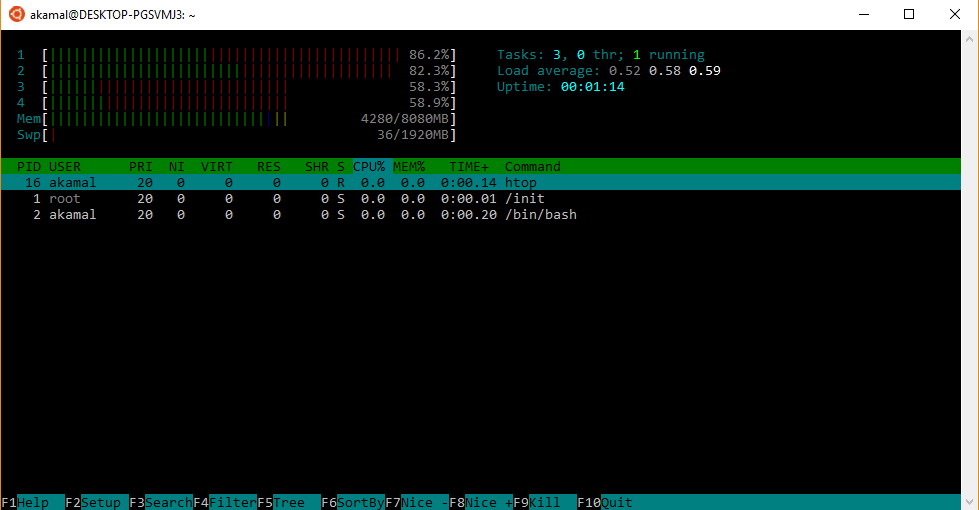This screenshot has height=510, width=979.
Task: Click the 82.3% CPU 2 value
Action: [x=429, y=71]
